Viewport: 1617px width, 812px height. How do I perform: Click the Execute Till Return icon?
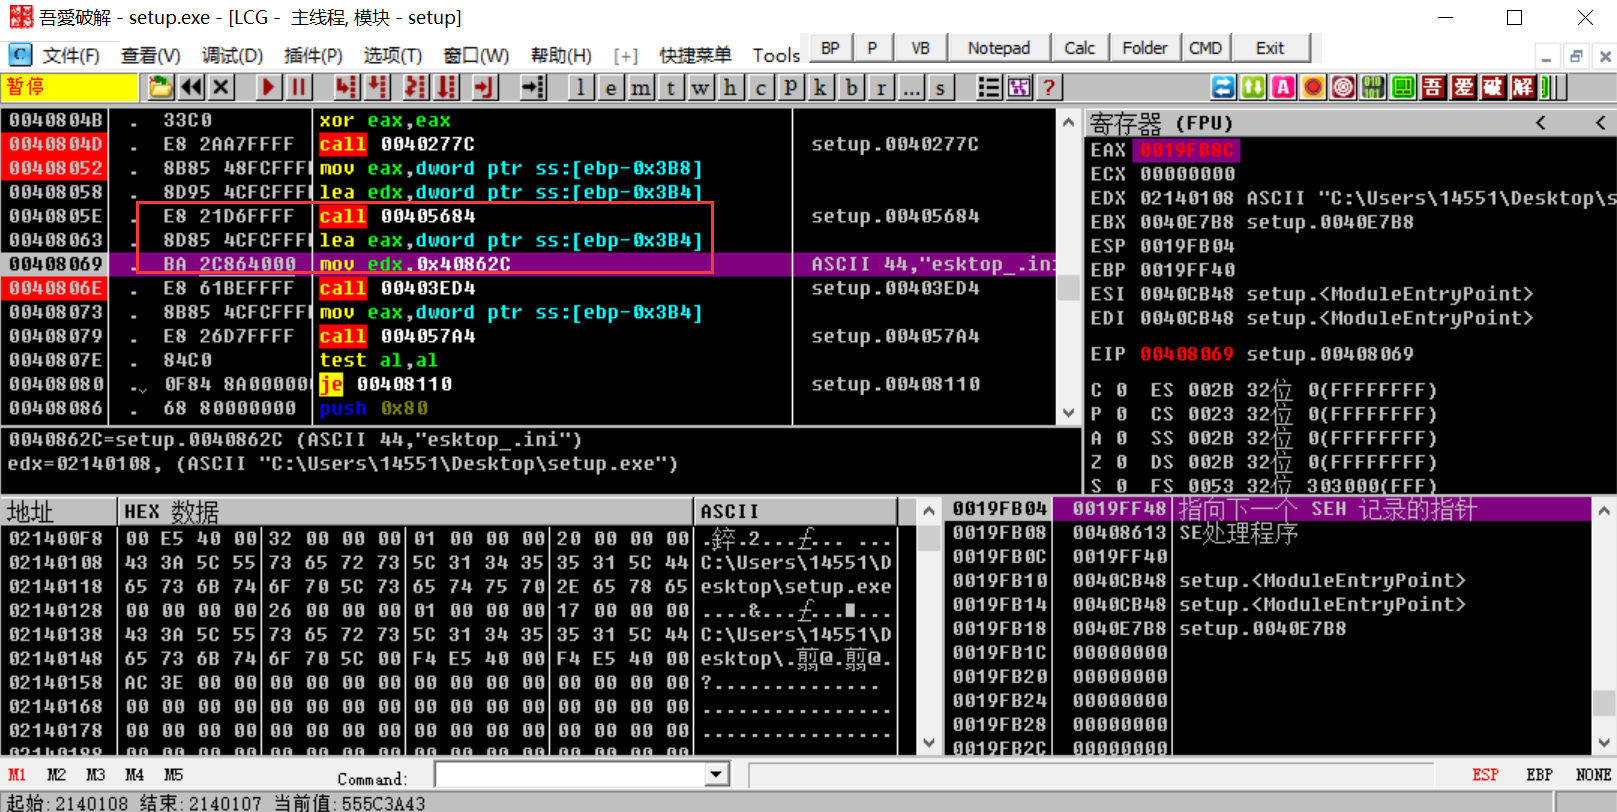(485, 88)
